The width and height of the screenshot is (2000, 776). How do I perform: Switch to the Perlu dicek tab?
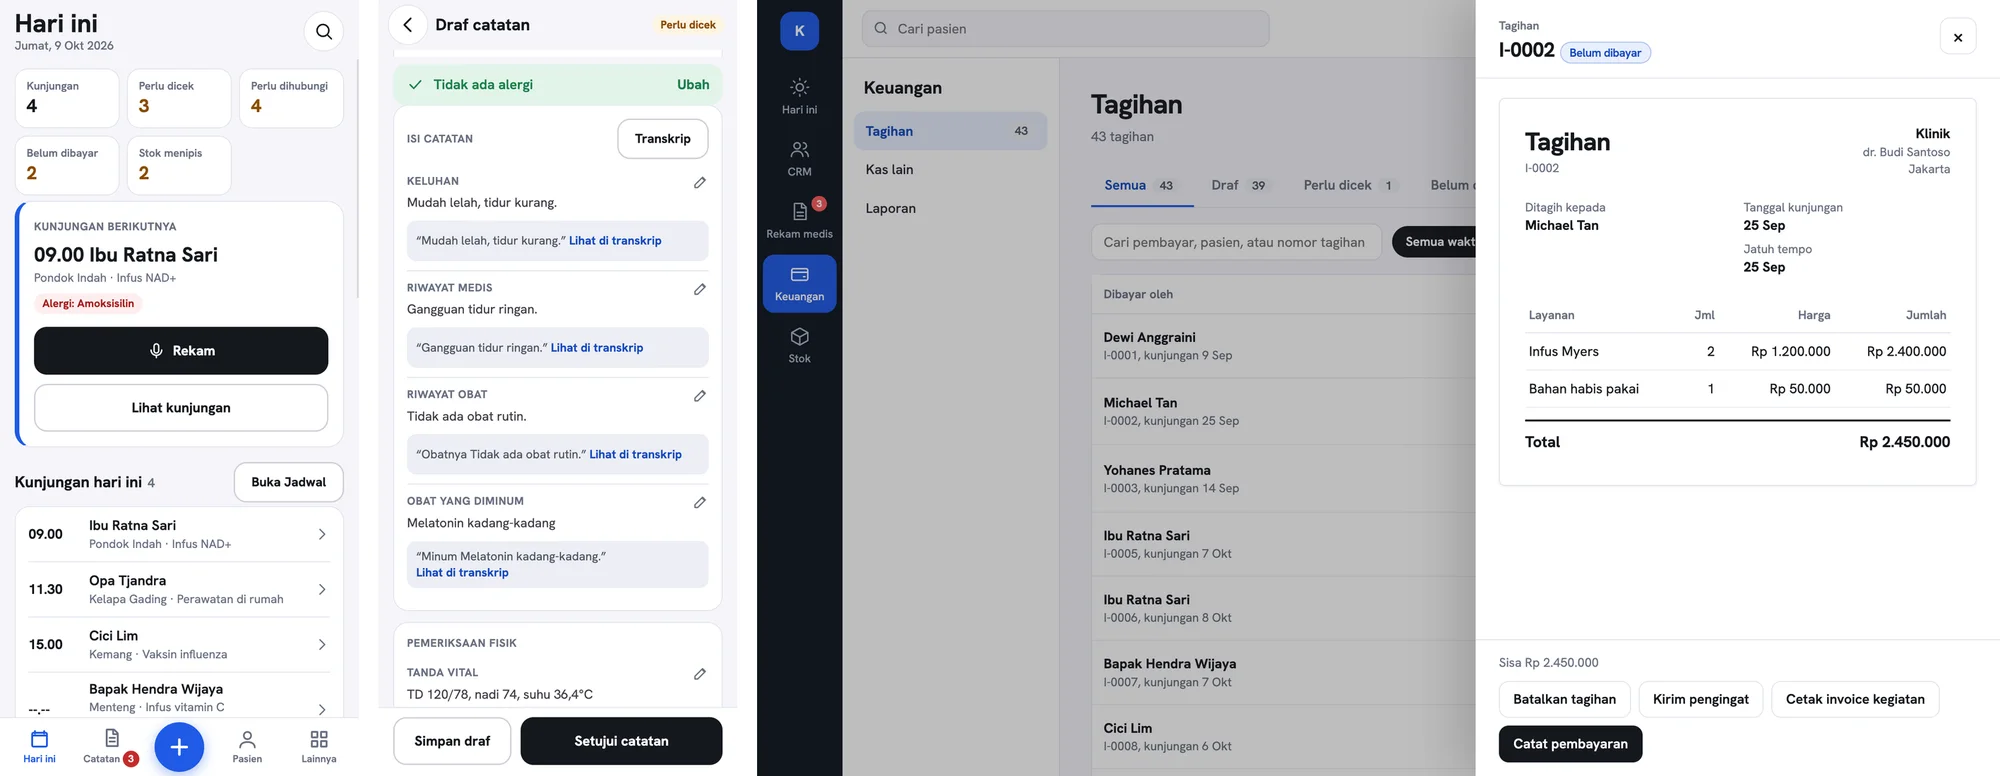(1349, 185)
